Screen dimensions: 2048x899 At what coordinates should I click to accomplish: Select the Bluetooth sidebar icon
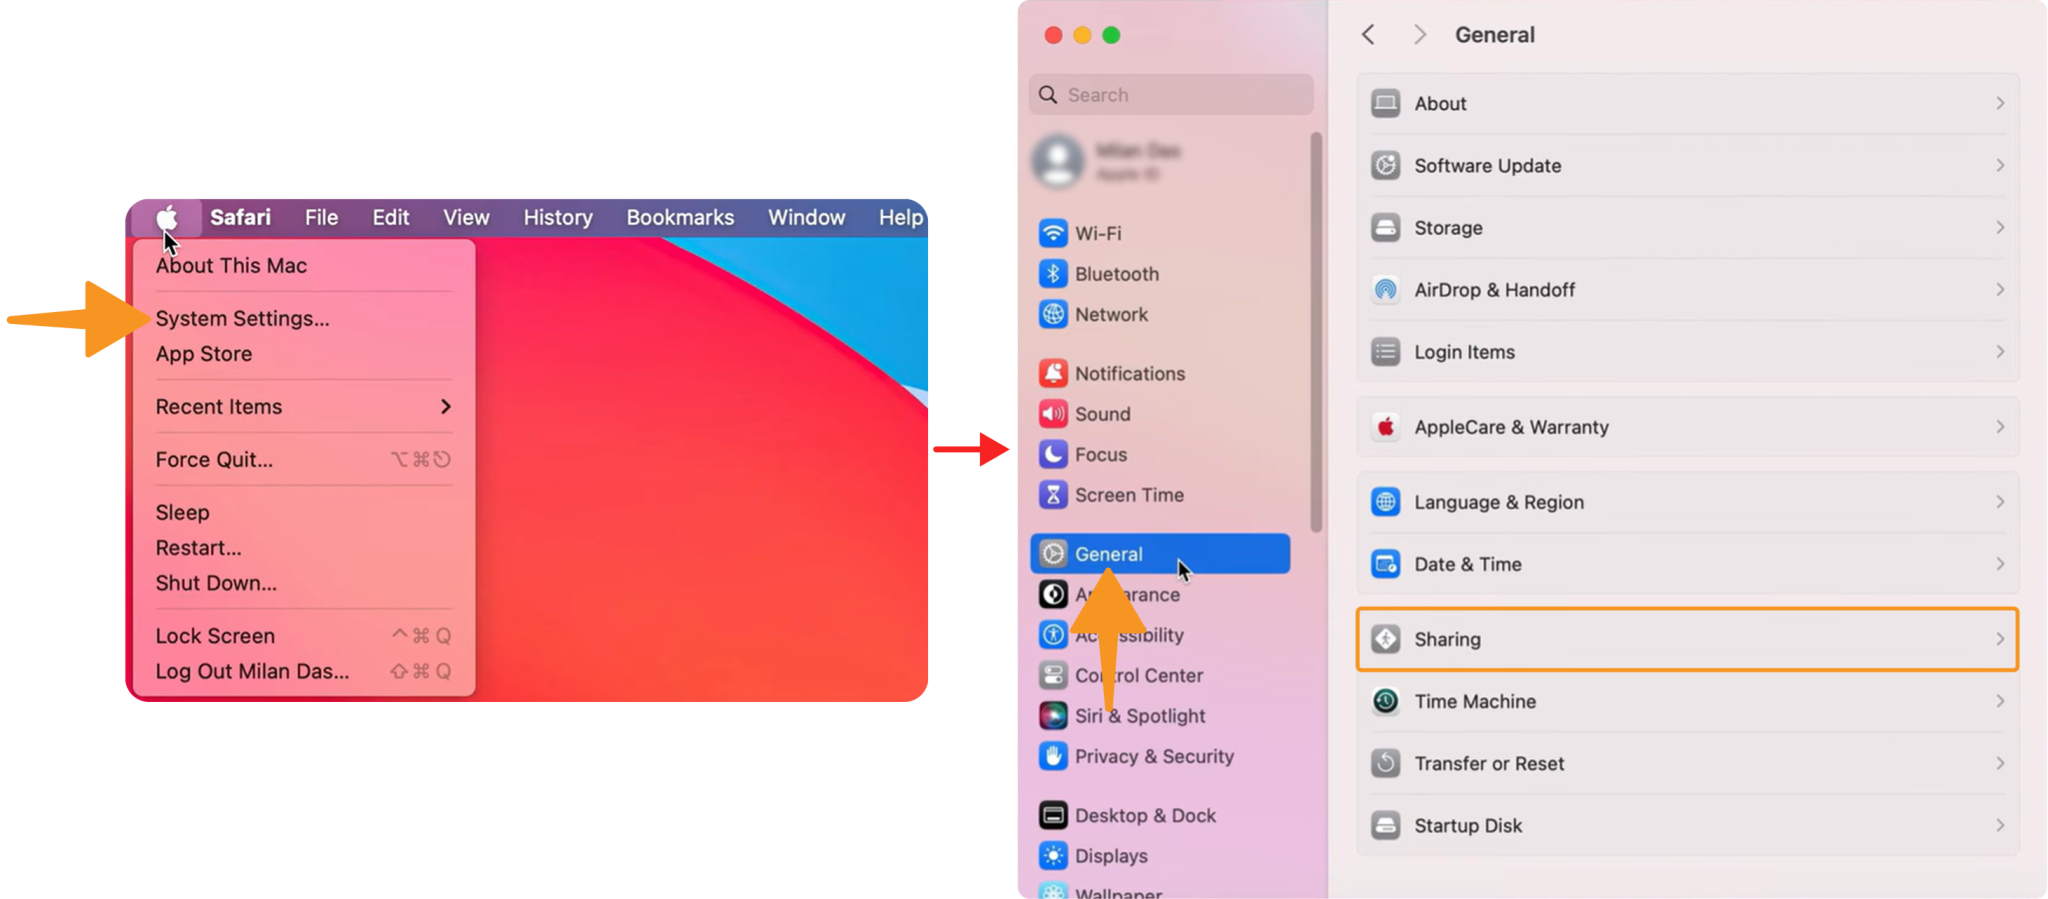[x=1053, y=274]
